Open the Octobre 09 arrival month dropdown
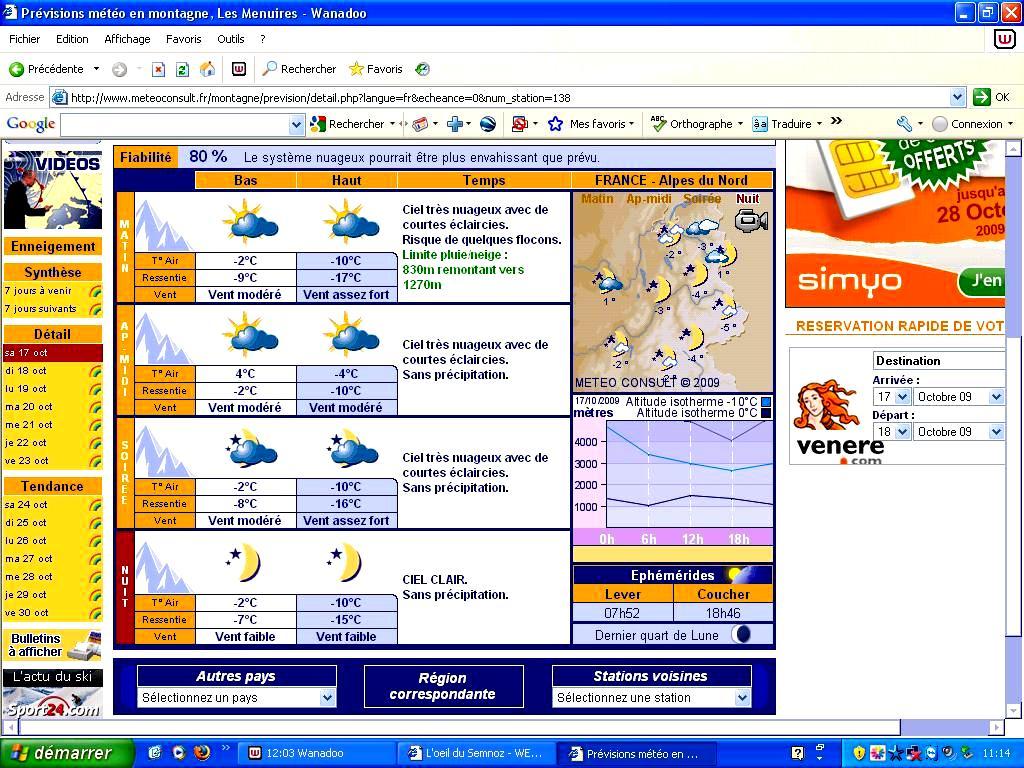 click(x=957, y=396)
